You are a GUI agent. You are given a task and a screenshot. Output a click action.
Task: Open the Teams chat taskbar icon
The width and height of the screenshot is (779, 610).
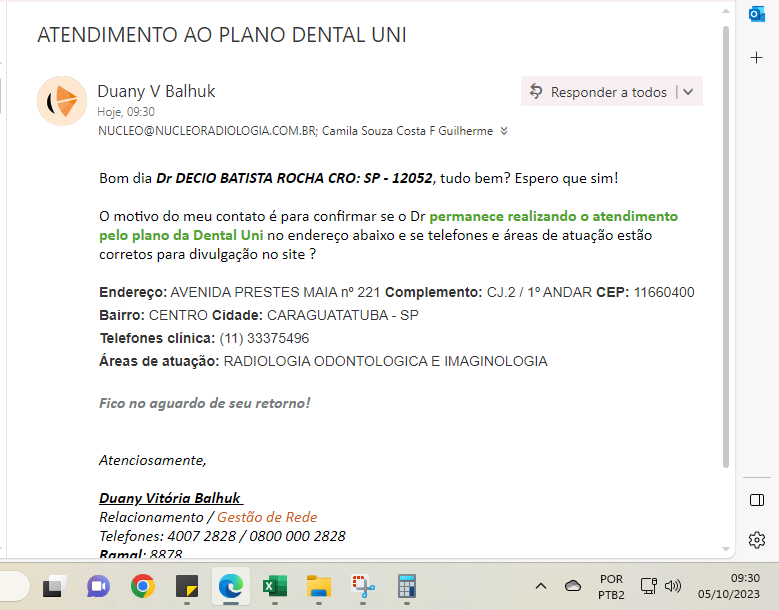click(x=98, y=587)
